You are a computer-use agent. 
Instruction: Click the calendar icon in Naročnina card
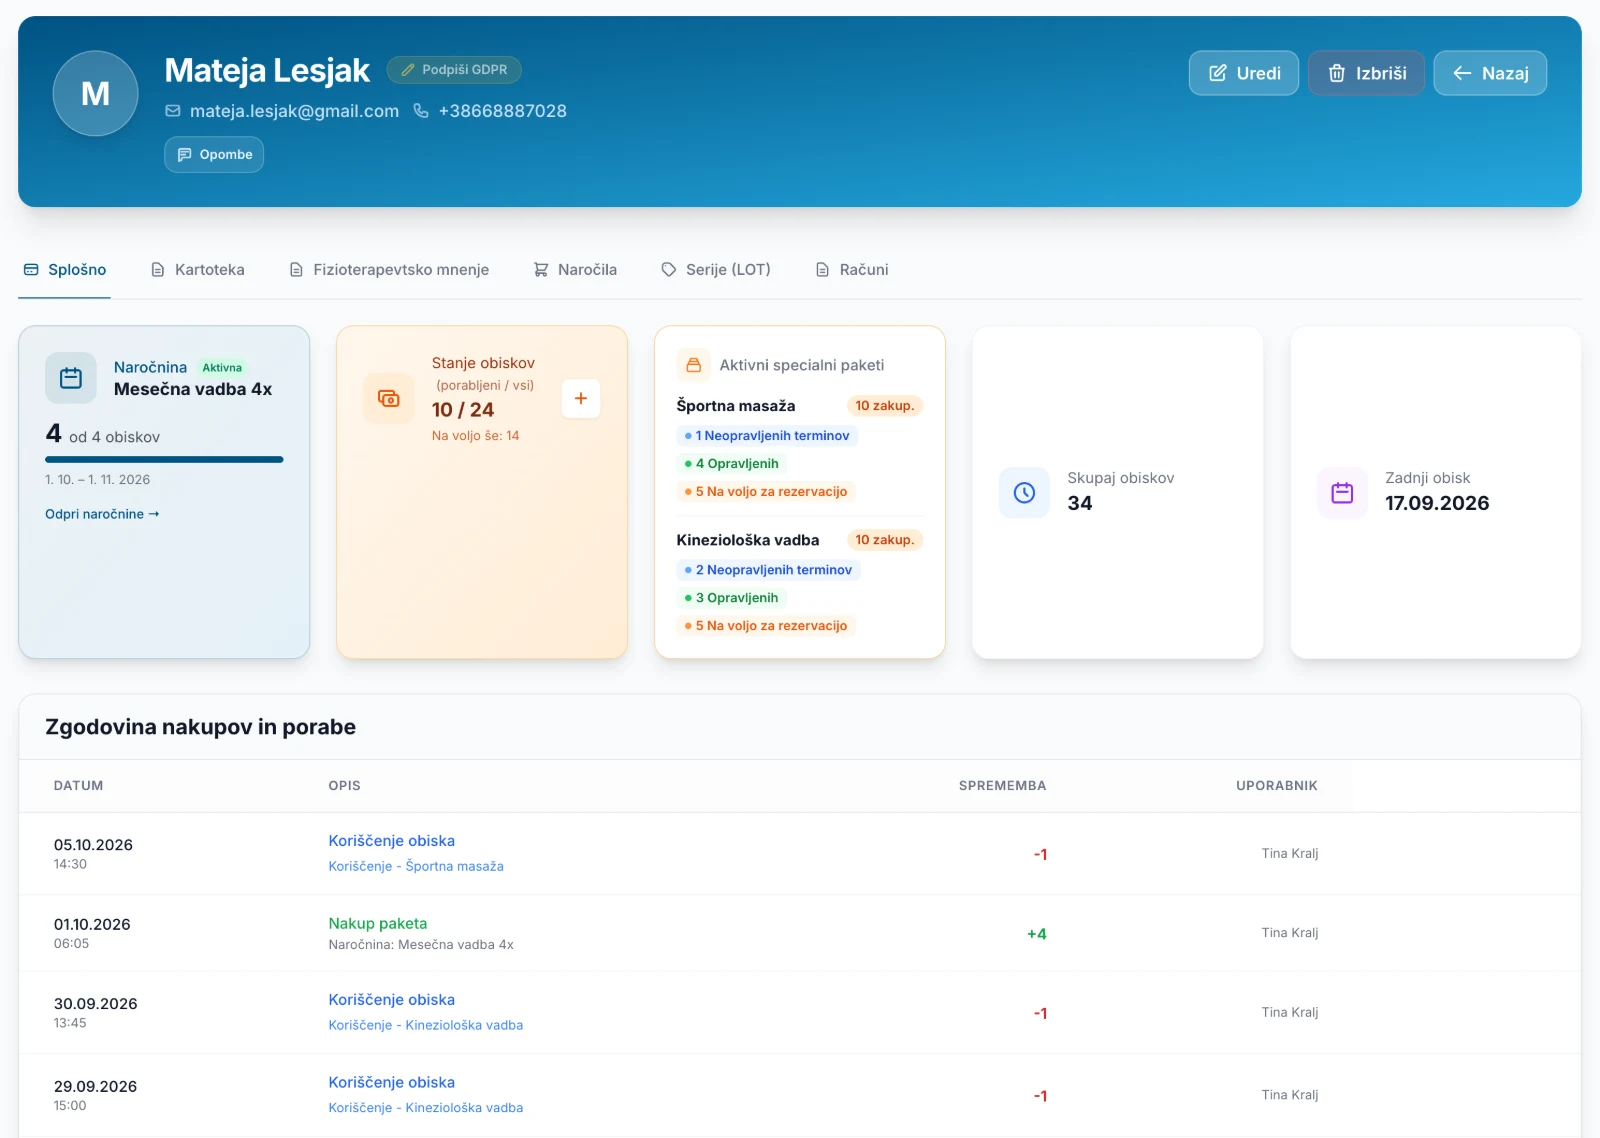(71, 378)
